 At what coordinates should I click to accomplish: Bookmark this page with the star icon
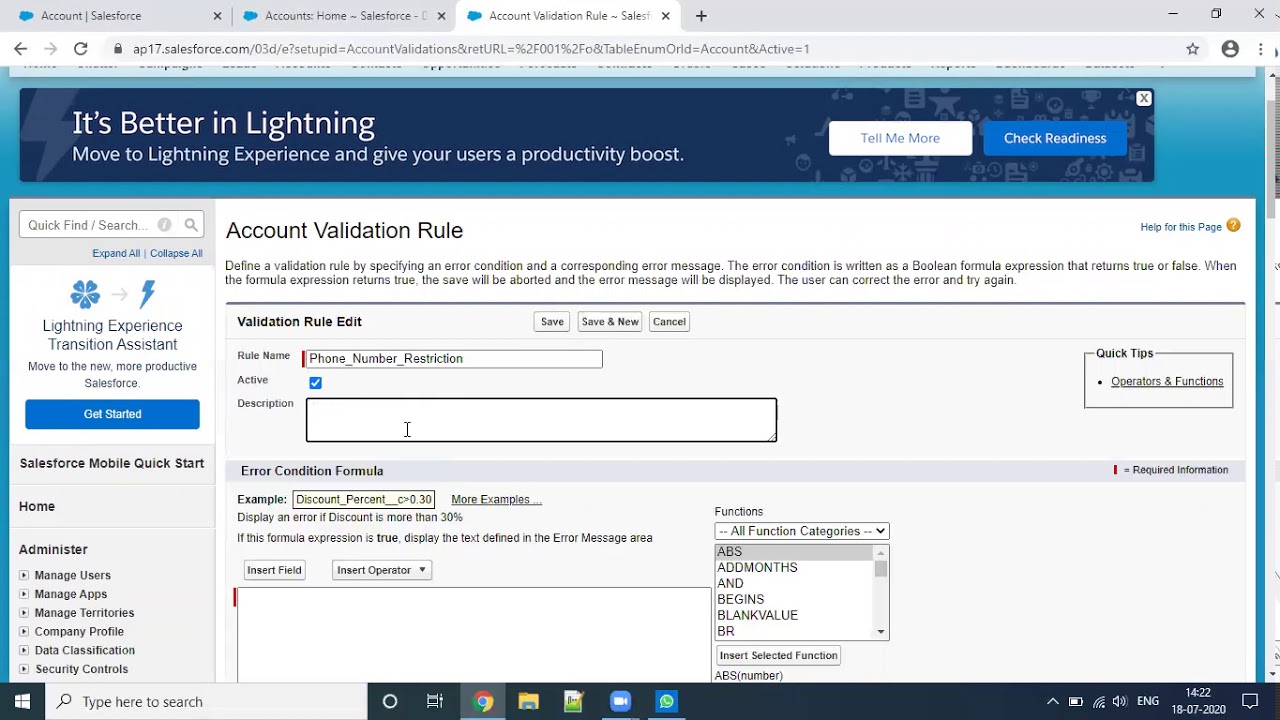coord(1193,48)
